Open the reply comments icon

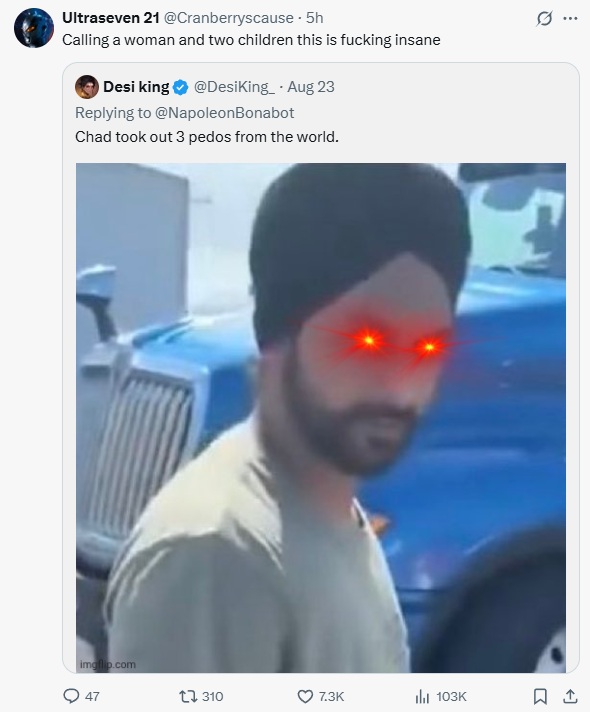(71, 696)
